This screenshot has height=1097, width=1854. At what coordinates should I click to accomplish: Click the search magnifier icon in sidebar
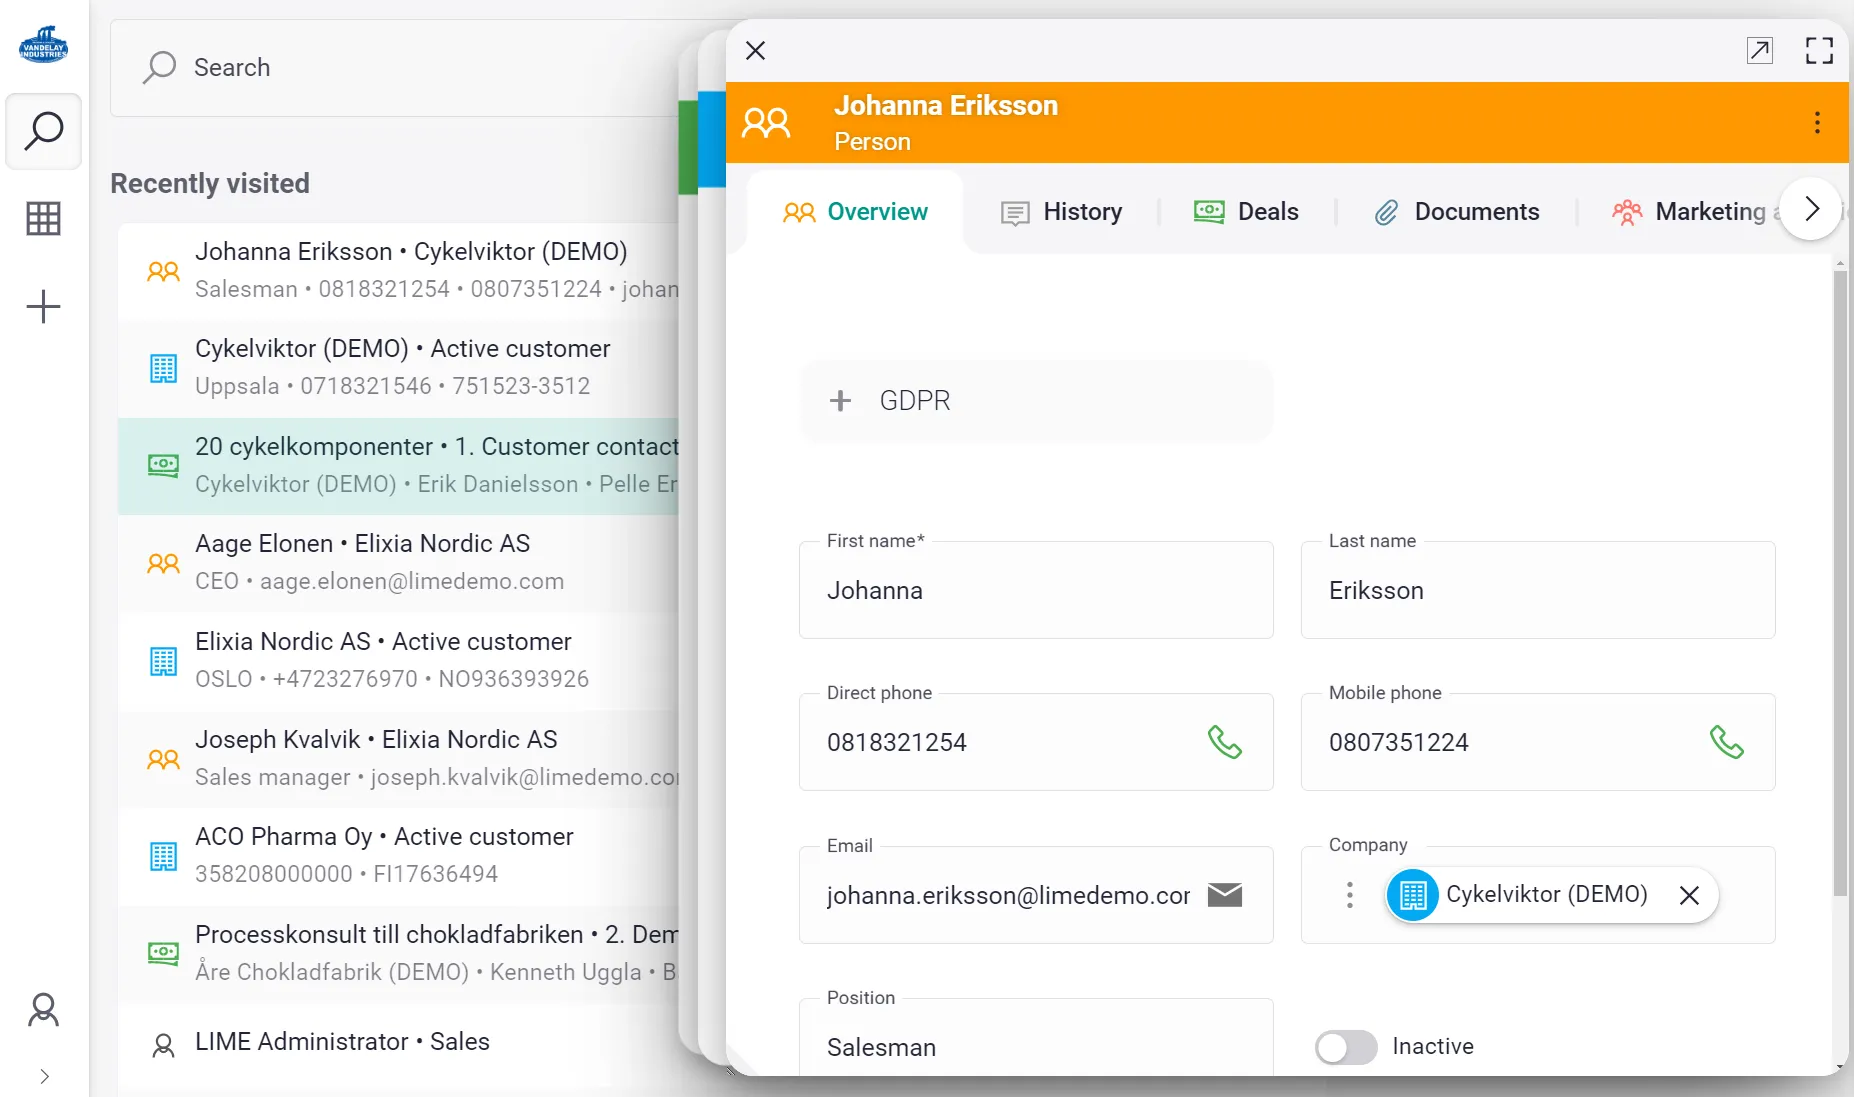[x=44, y=131]
